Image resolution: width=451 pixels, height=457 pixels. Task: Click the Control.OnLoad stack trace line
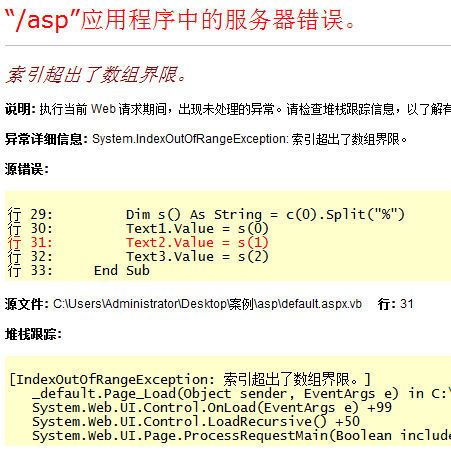[212, 408]
